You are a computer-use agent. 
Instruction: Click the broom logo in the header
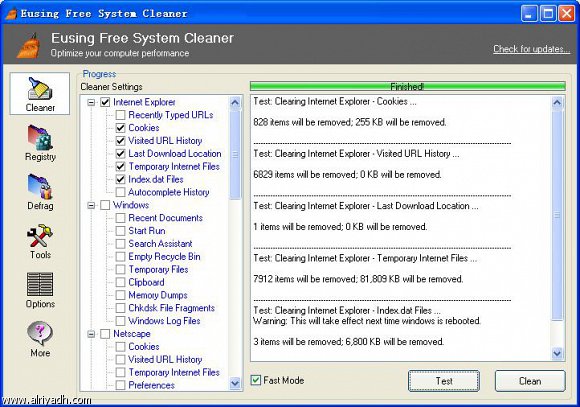pos(28,46)
